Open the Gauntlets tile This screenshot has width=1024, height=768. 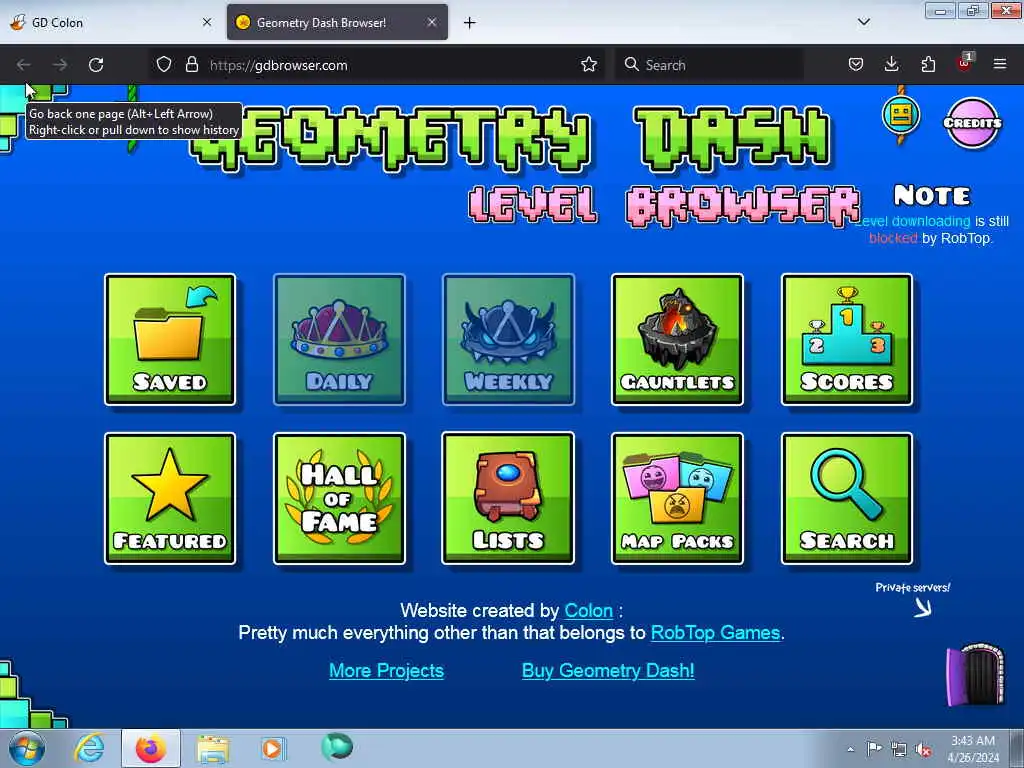pos(677,340)
